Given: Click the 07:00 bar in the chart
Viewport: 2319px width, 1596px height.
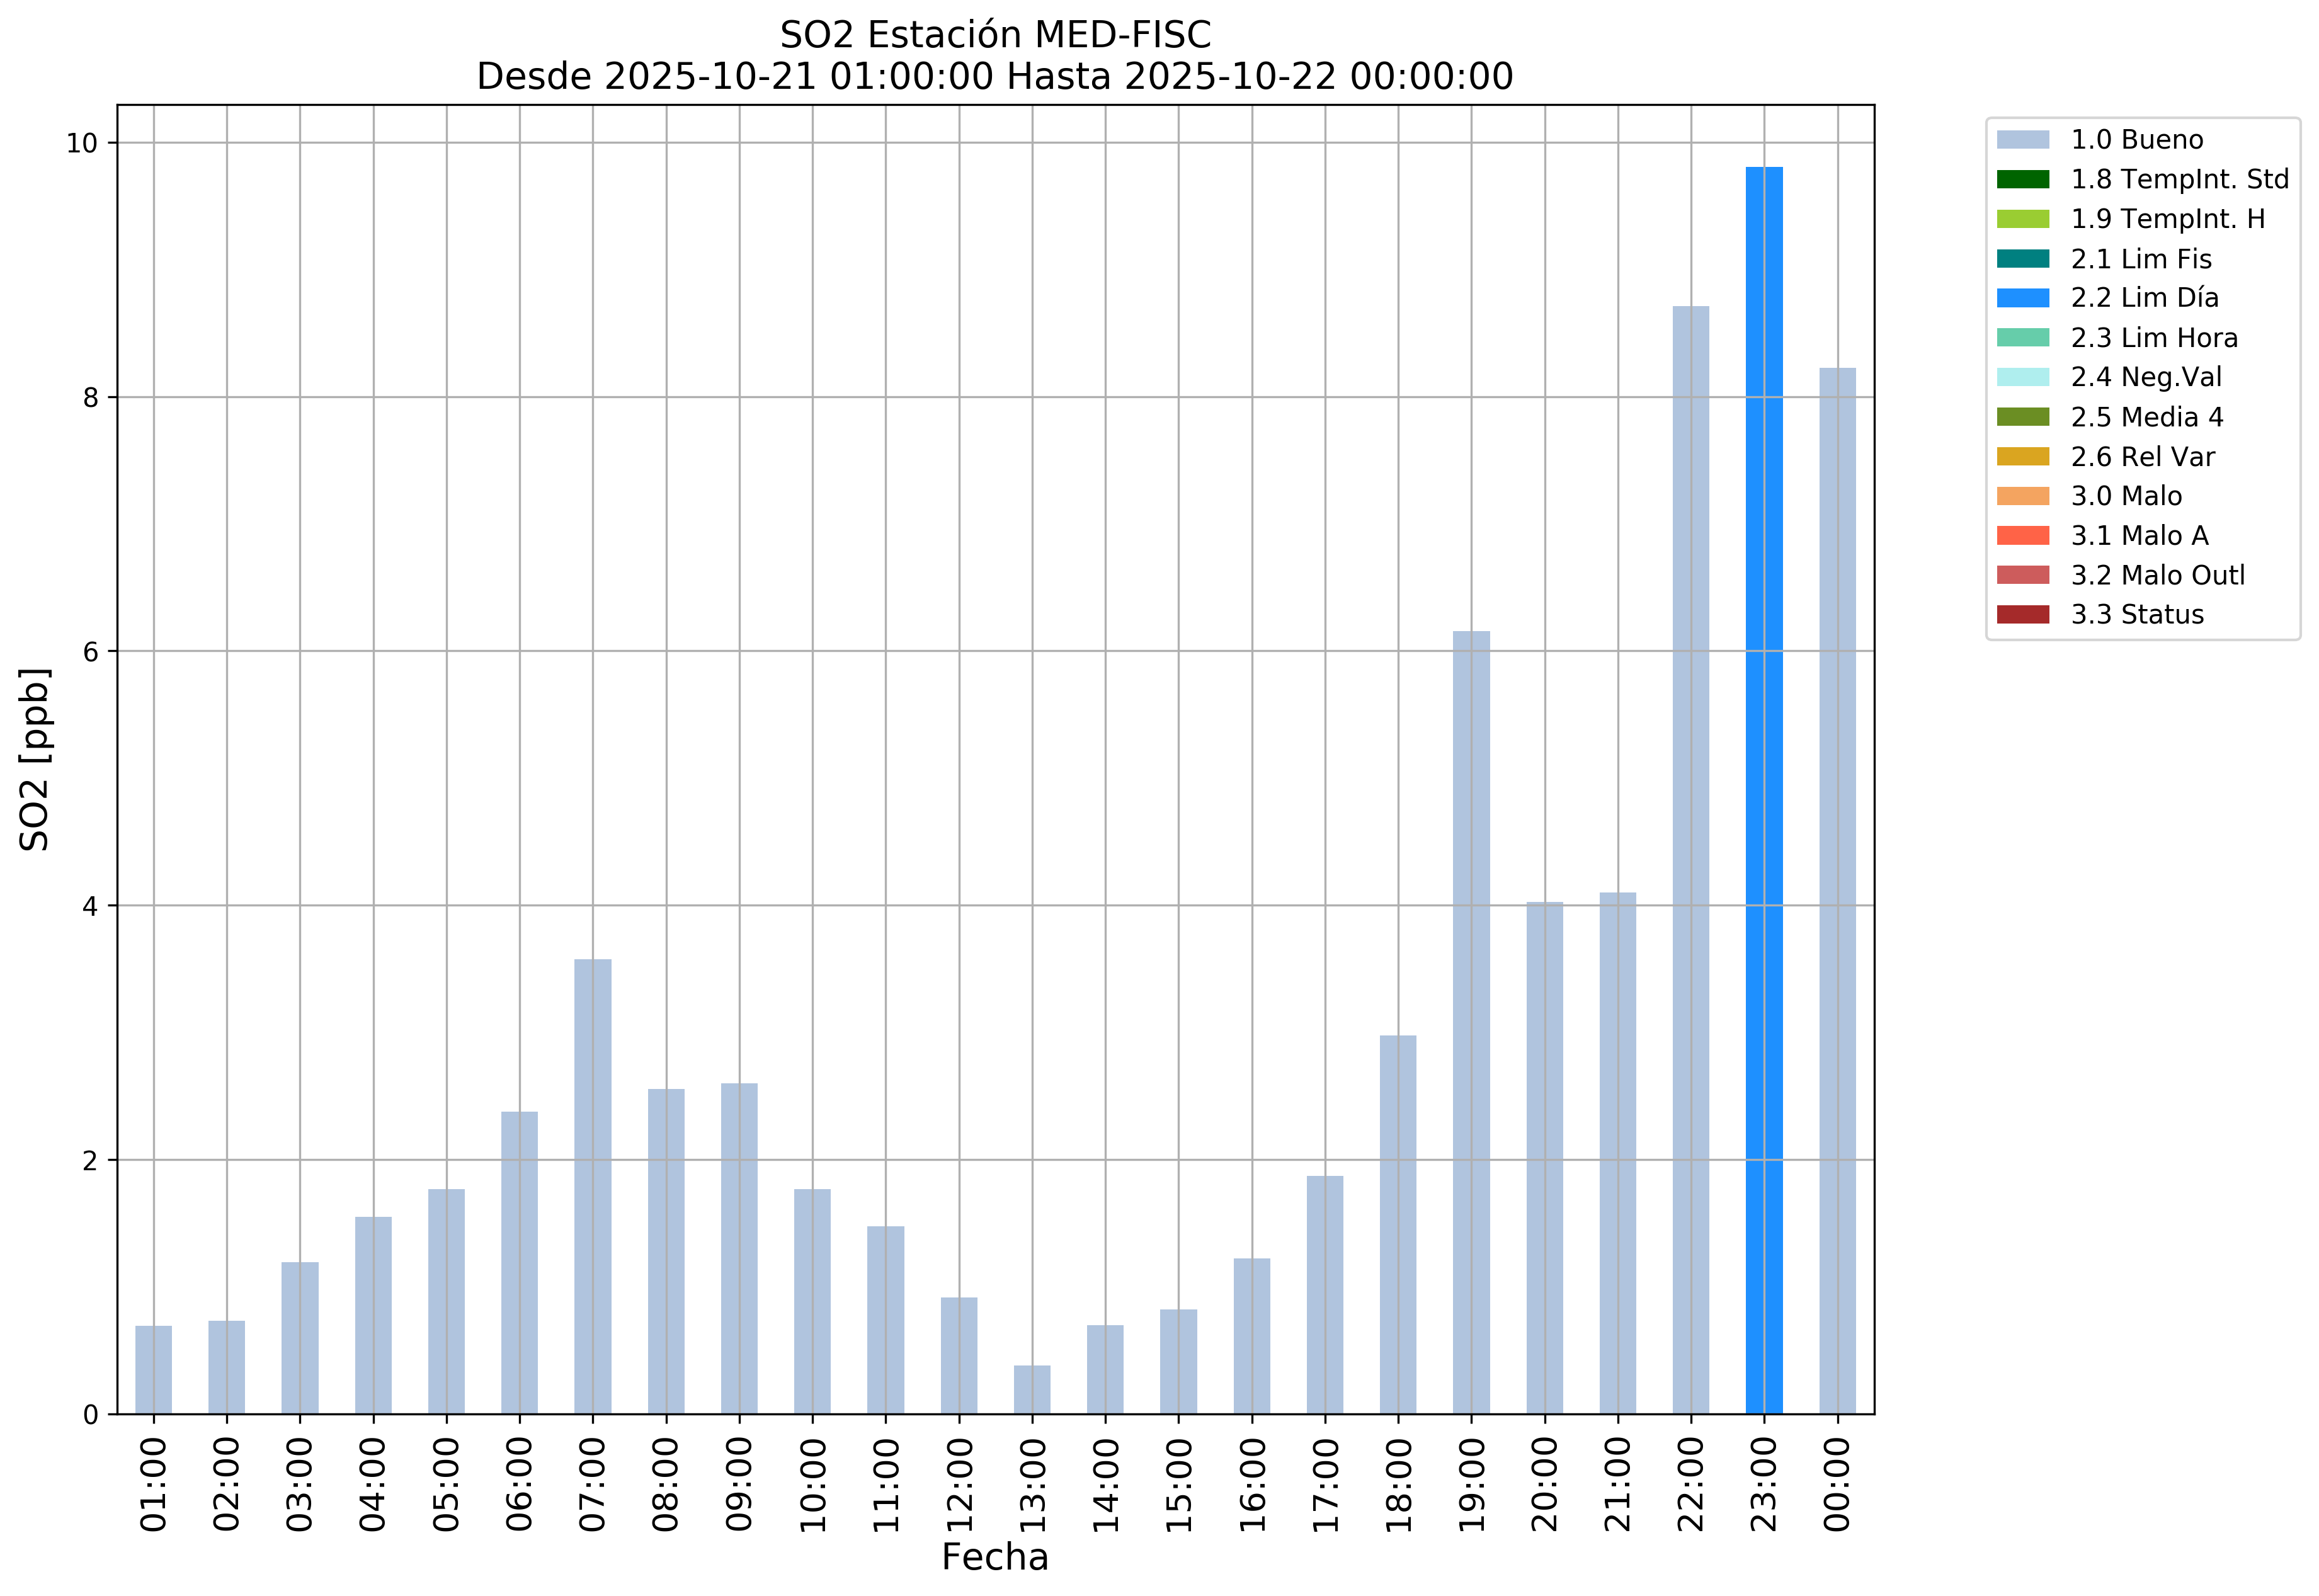Looking at the screenshot, I should pos(593,1186).
